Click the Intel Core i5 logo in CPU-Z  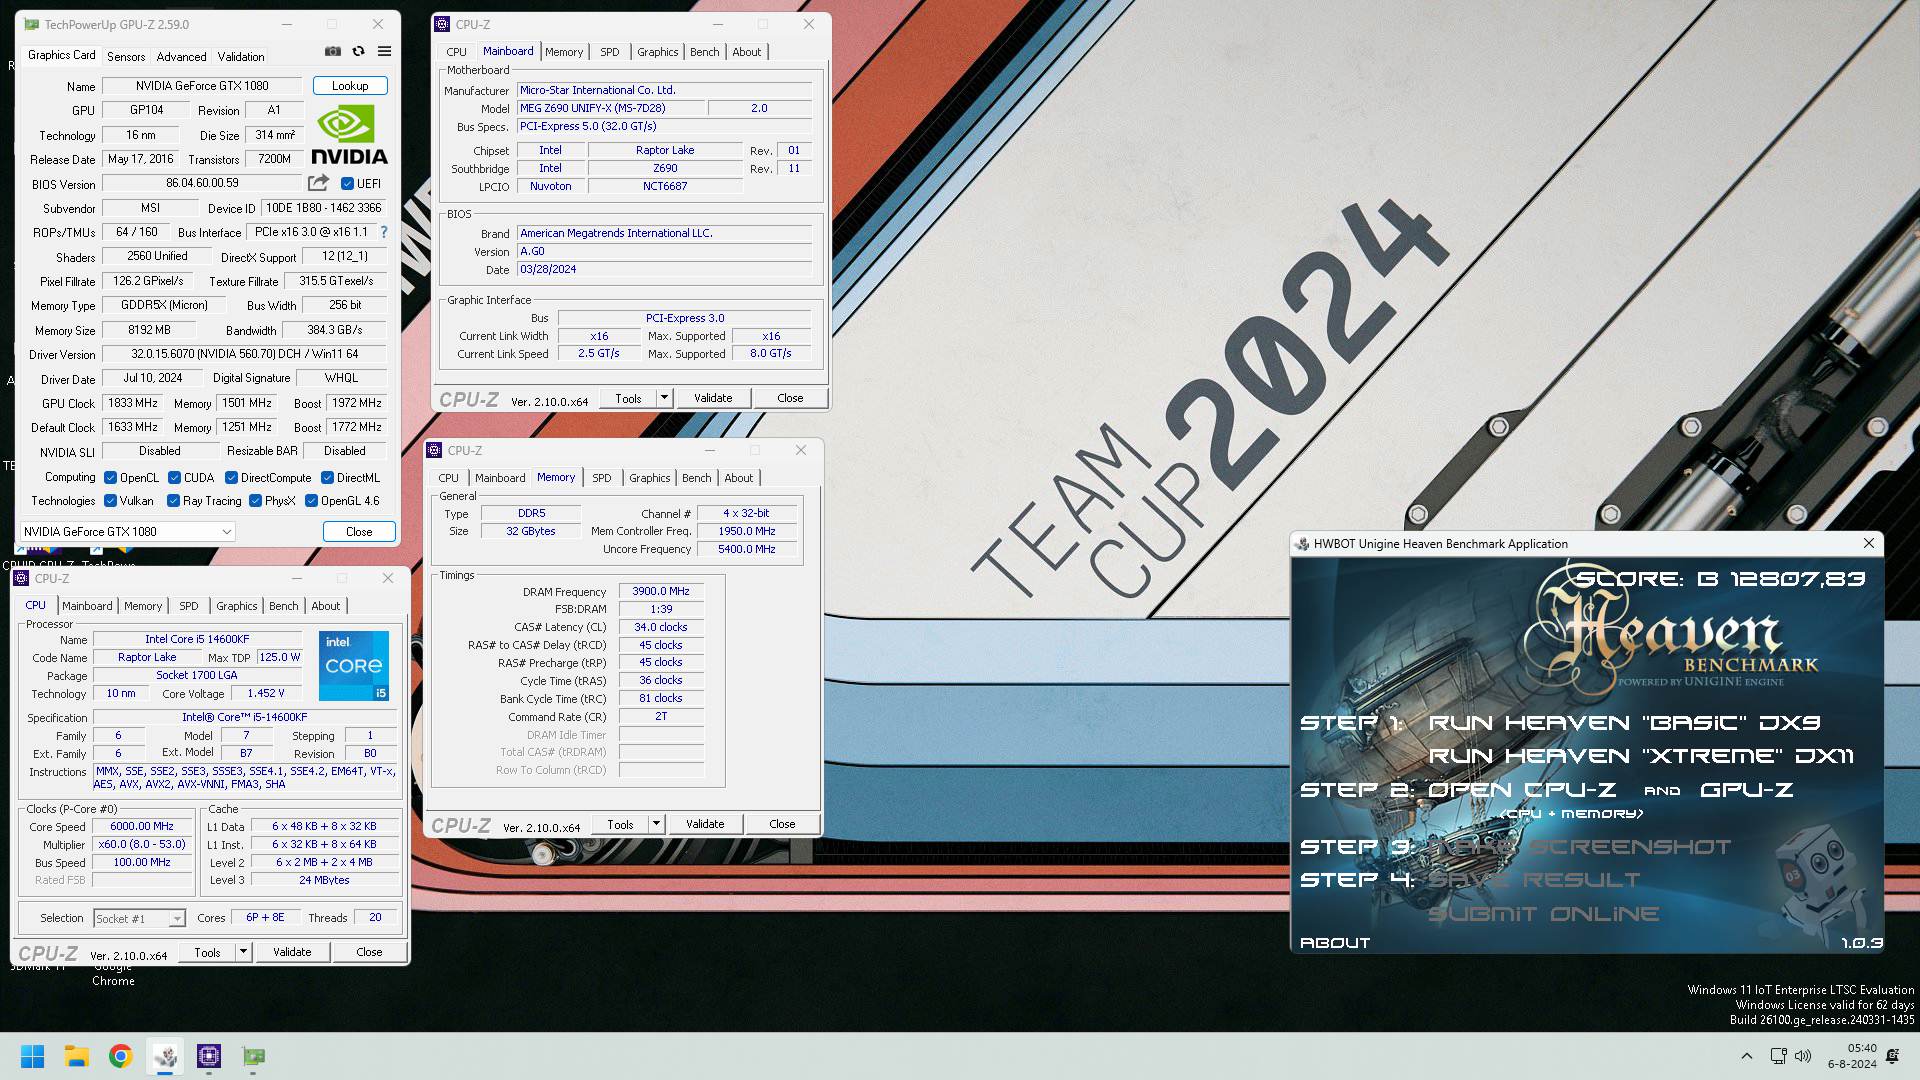[354, 665]
